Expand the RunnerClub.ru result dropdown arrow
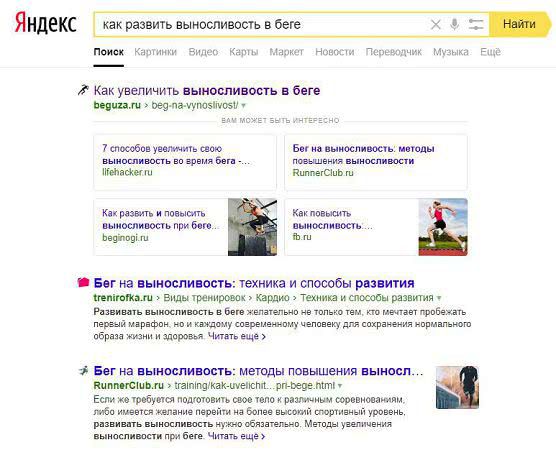The width and height of the screenshot is (556, 450). click(340, 385)
